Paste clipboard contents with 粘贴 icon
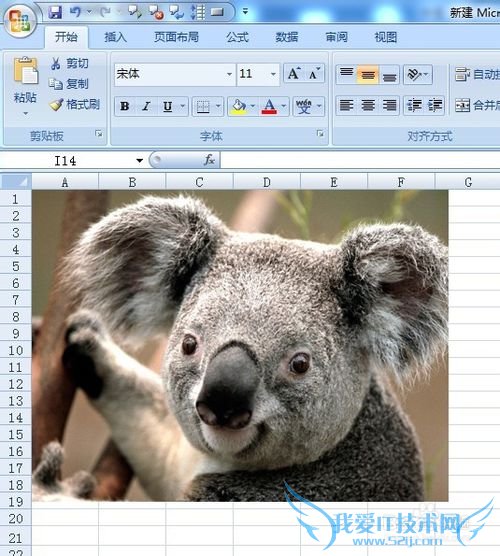500x556 pixels. click(x=26, y=71)
